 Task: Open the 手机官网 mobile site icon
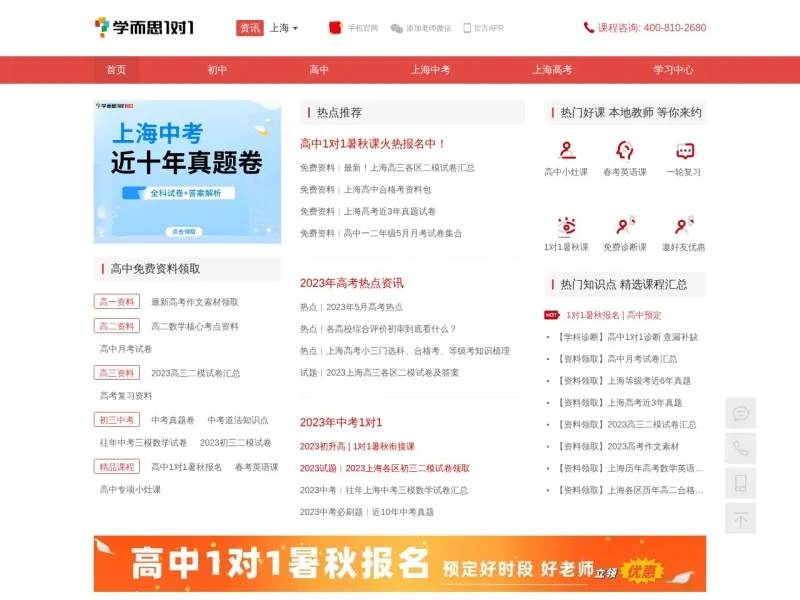pos(335,28)
